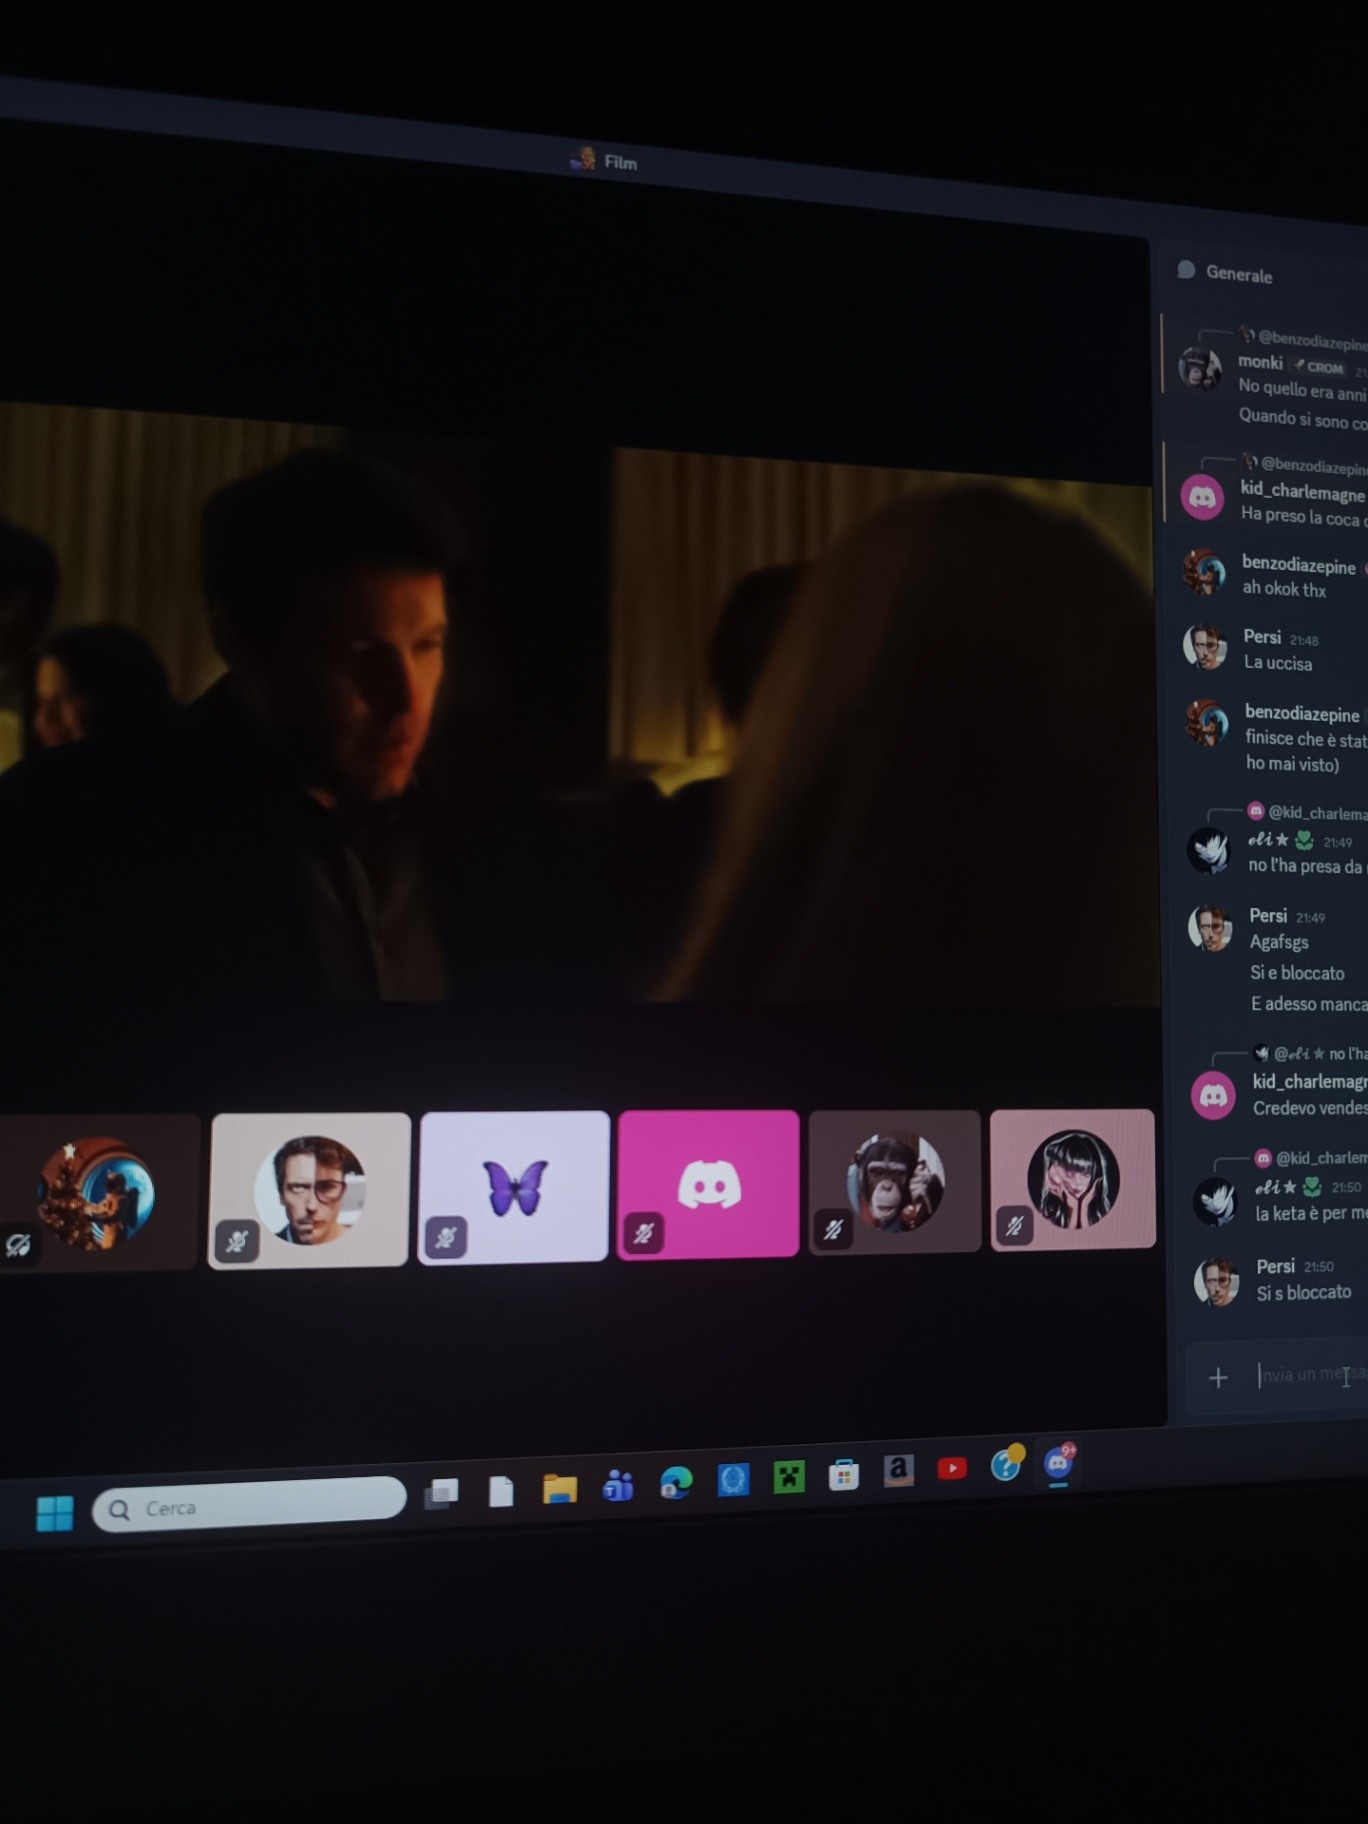
Task: Click the Generale chat bubble icon
Action: (x=1186, y=270)
